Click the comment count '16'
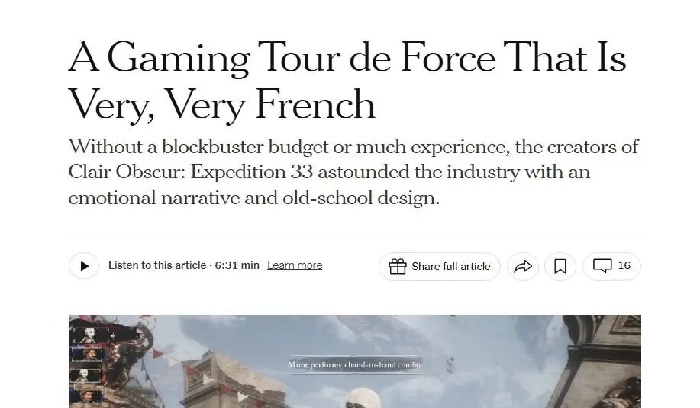 click(x=624, y=266)
